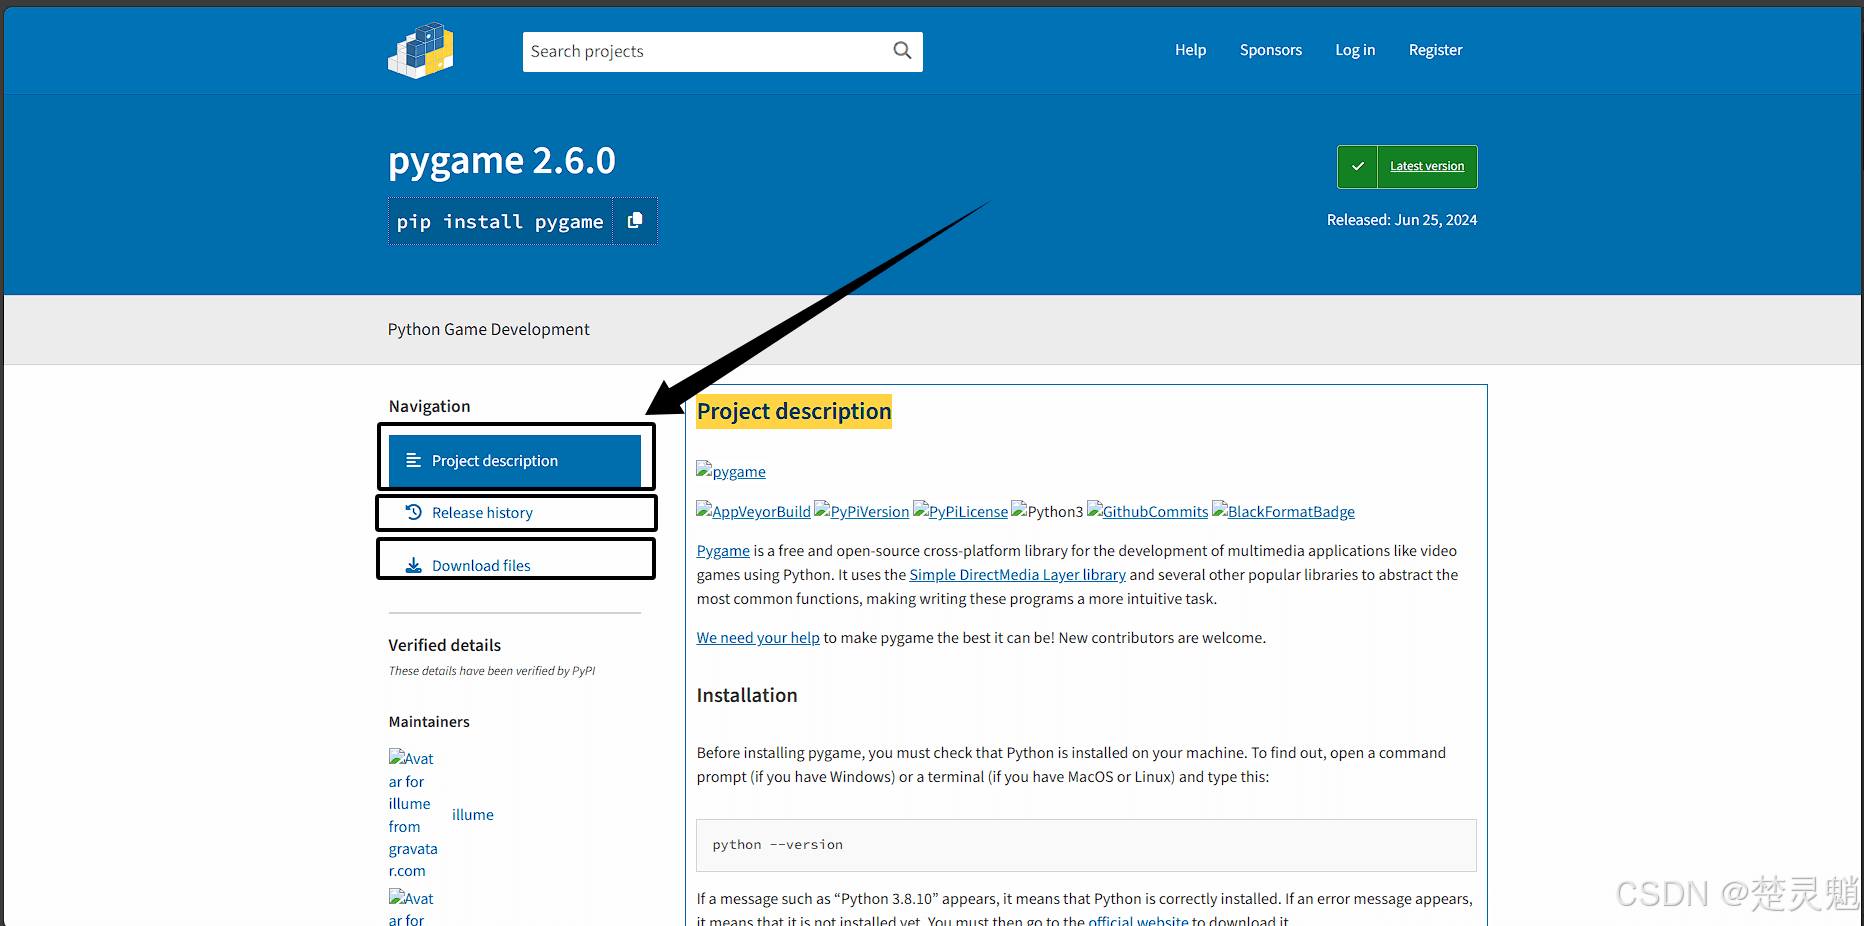
Task: Click the GithubCommits badge
Action: point(1148,511)
